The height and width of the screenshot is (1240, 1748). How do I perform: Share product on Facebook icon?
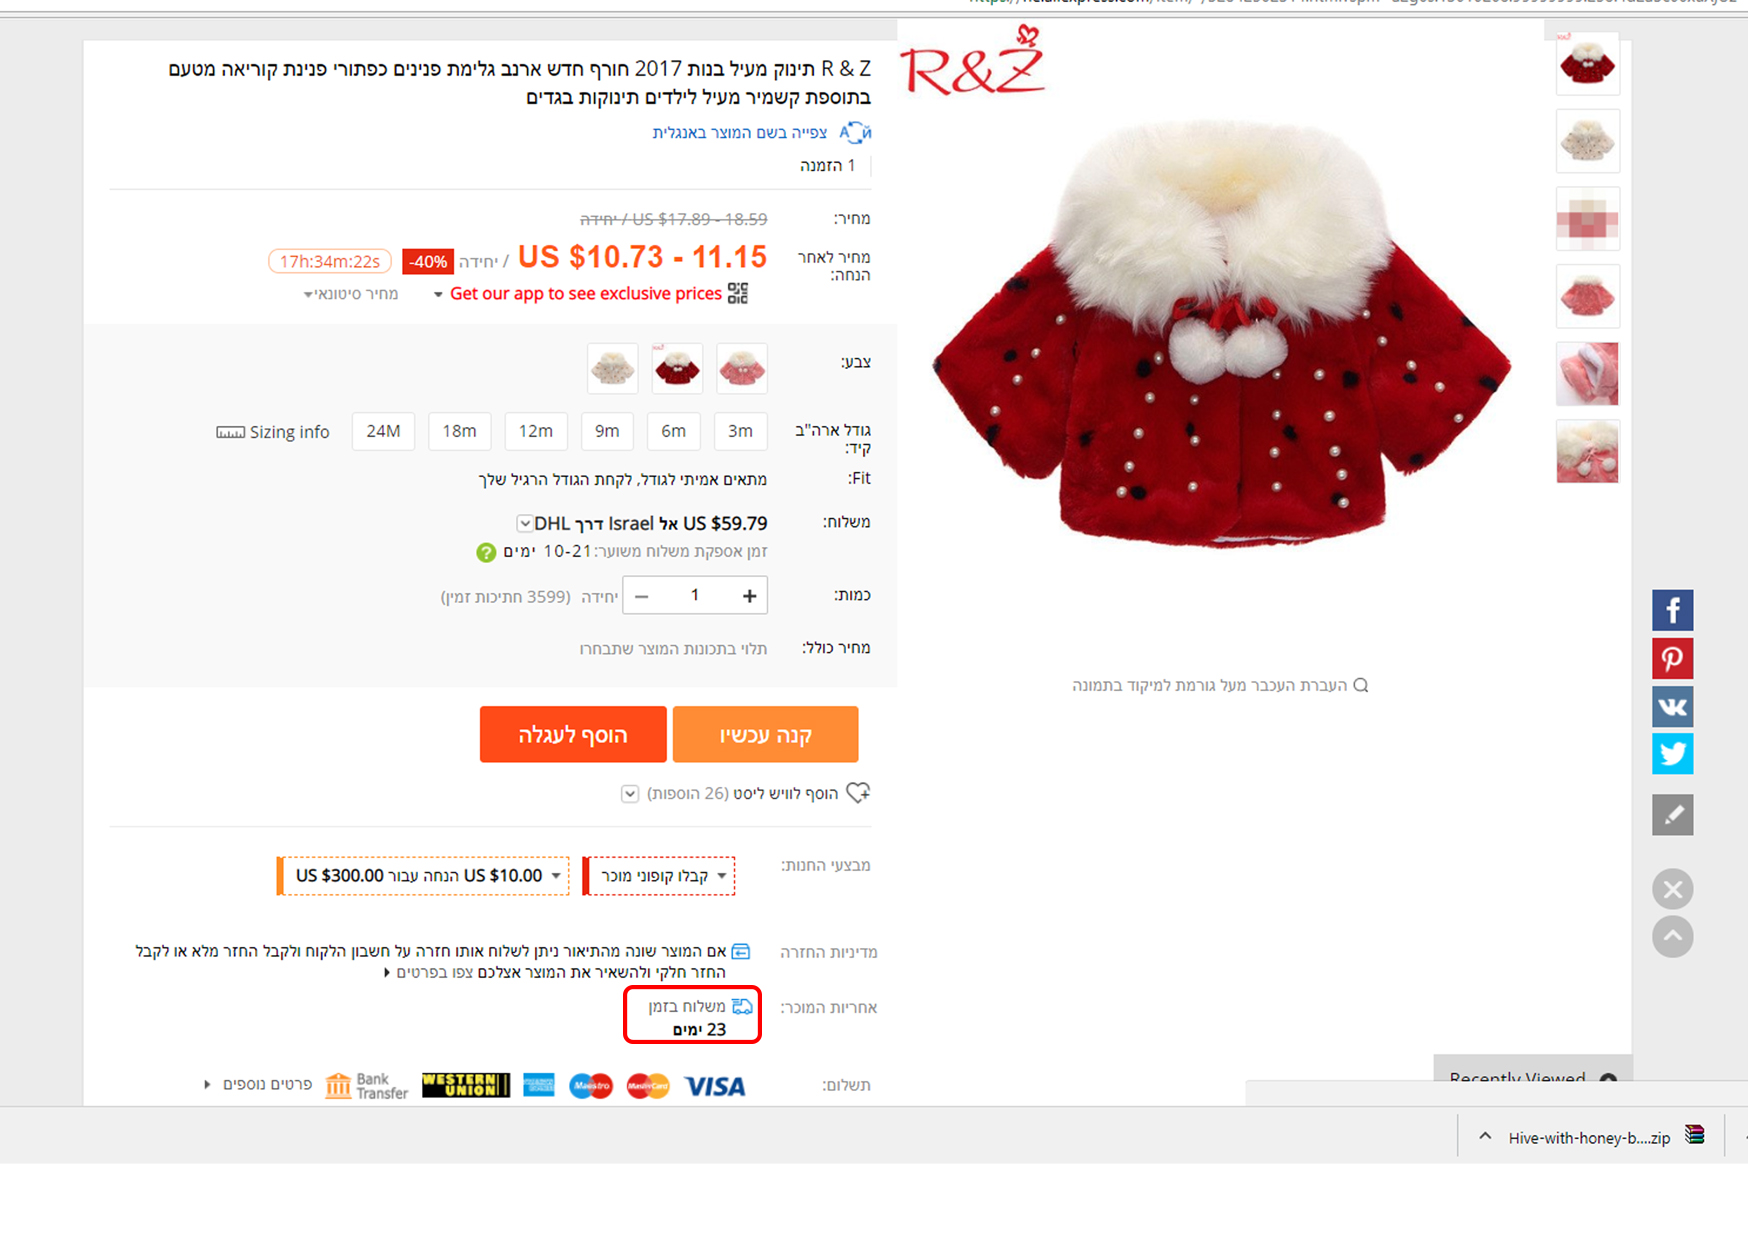[x=1672, y=610]
